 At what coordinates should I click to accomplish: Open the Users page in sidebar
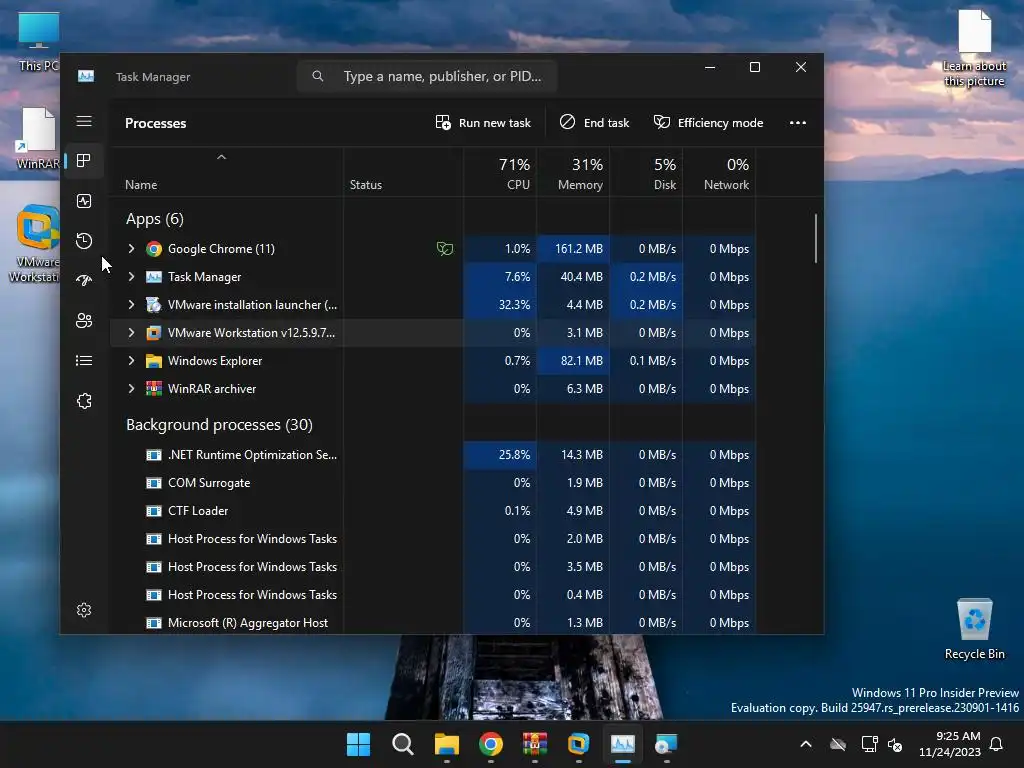pyautogui.click(x=84, y=321)
